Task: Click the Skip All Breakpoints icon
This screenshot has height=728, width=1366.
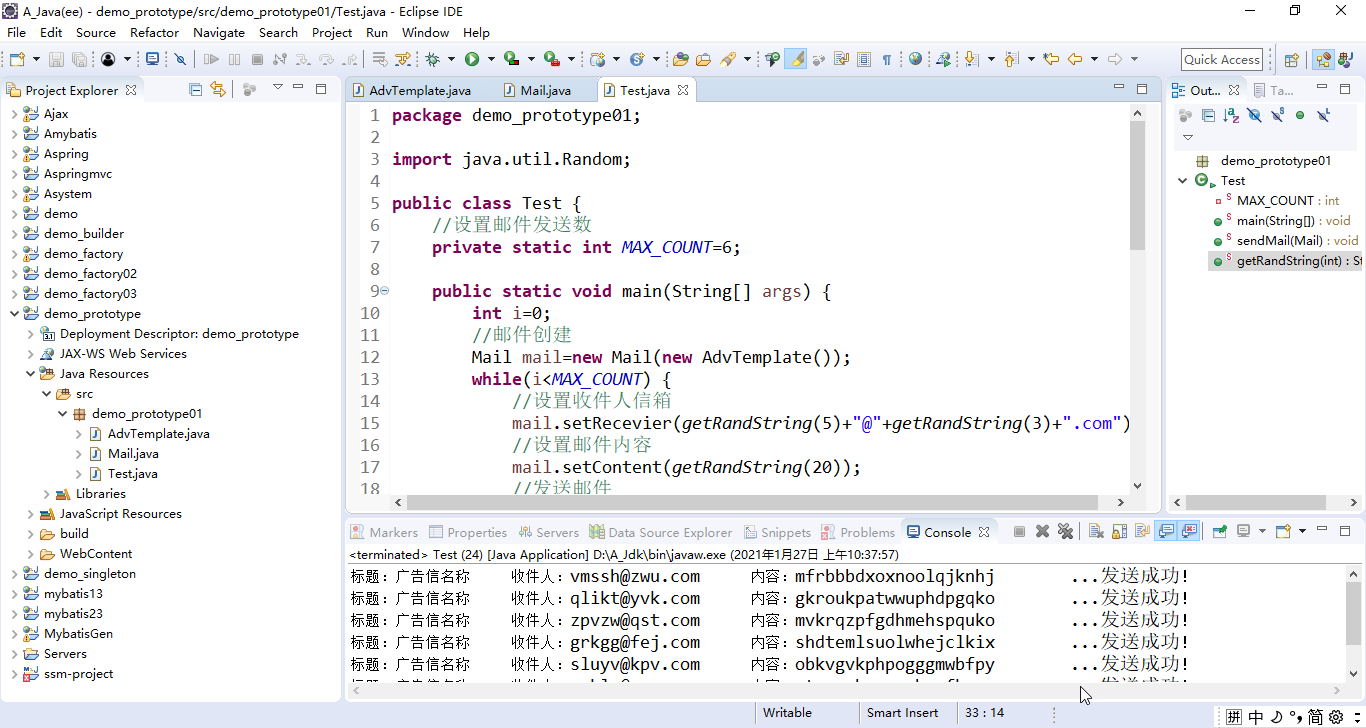Action: 180,60
